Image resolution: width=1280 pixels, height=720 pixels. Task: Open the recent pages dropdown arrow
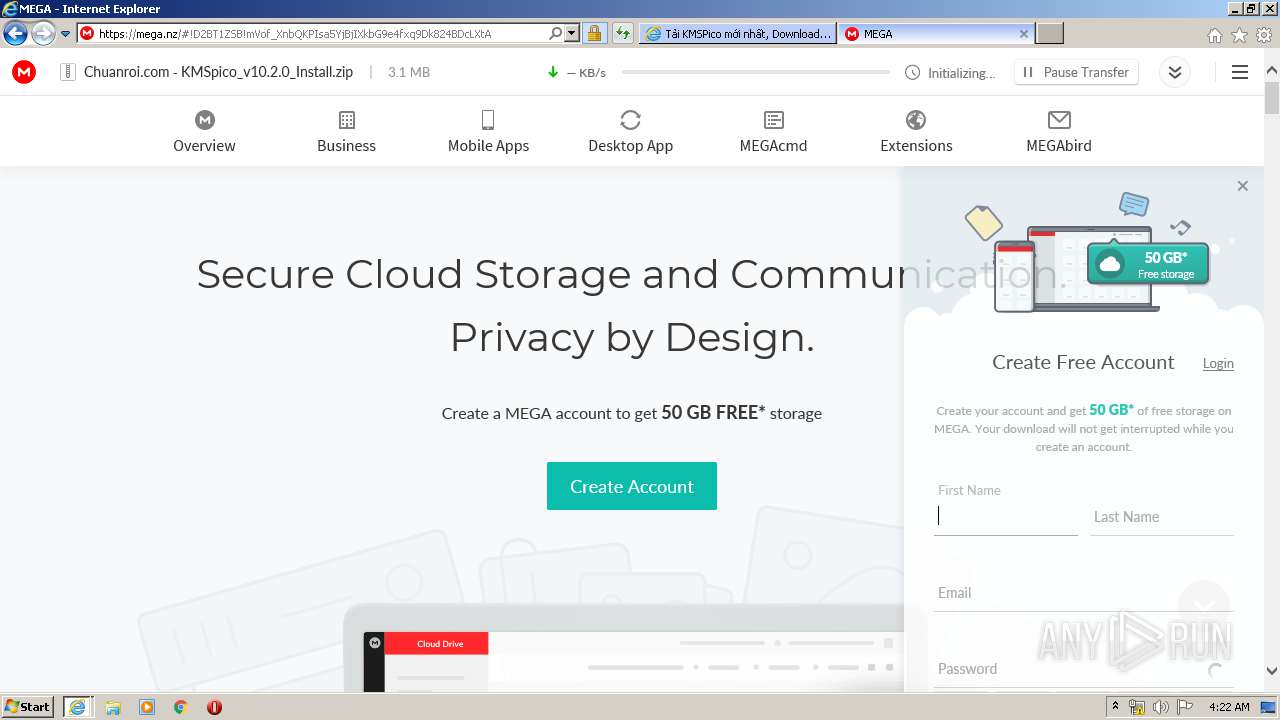pos(65,34)
